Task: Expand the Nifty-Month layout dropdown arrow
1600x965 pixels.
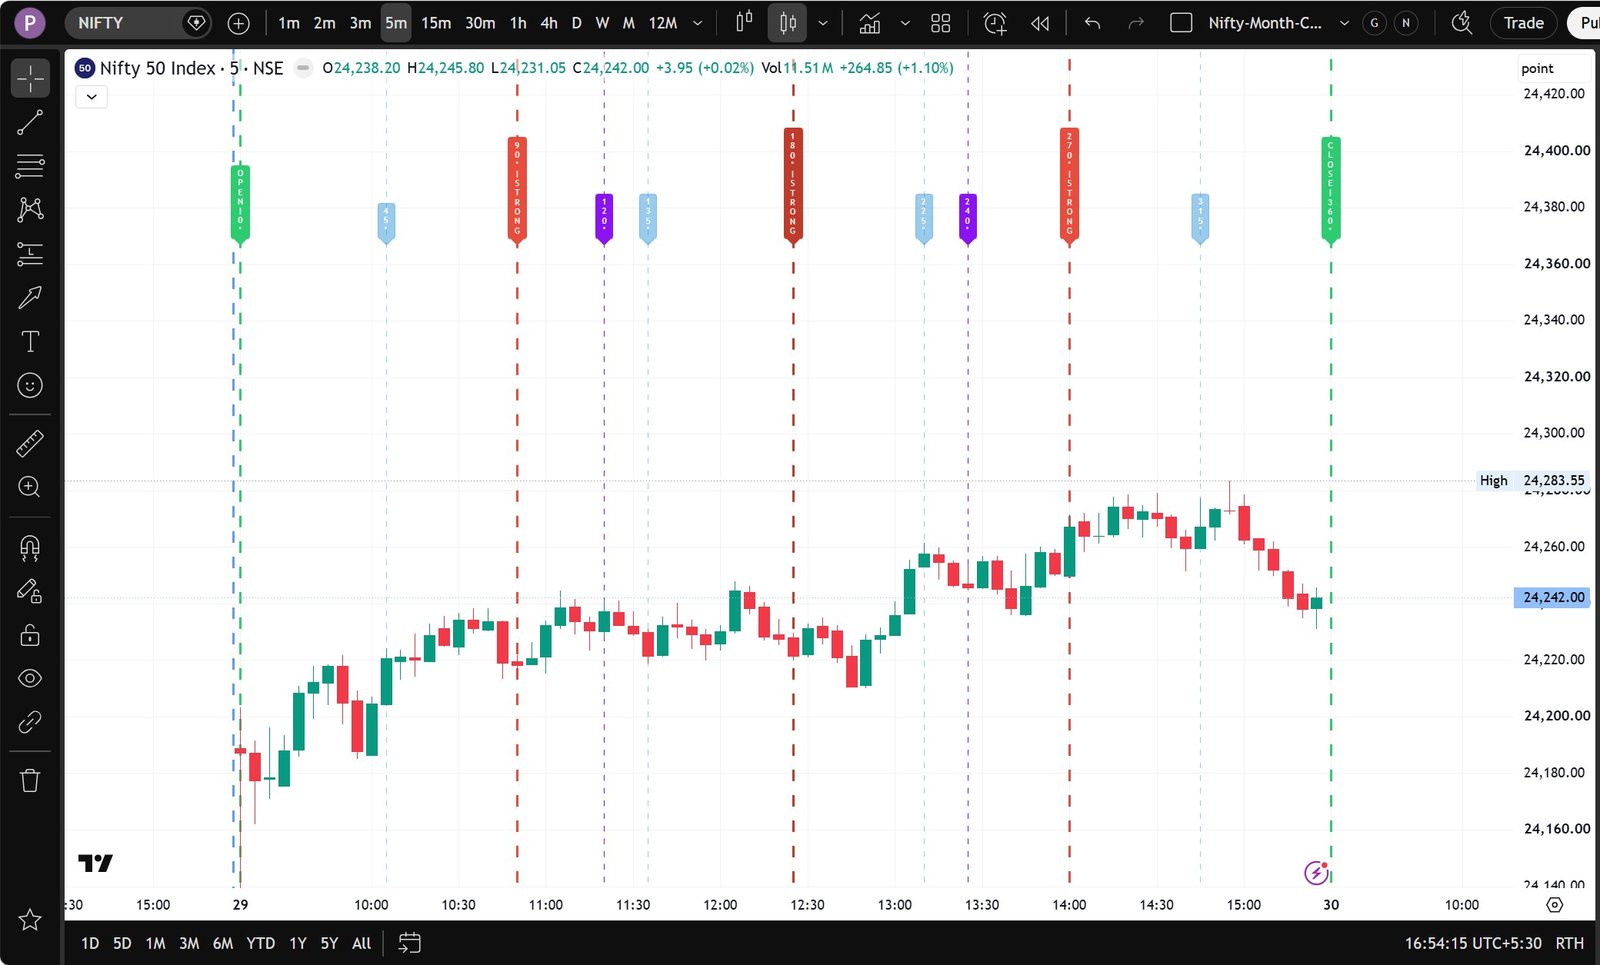Action: click(1344, 23)
